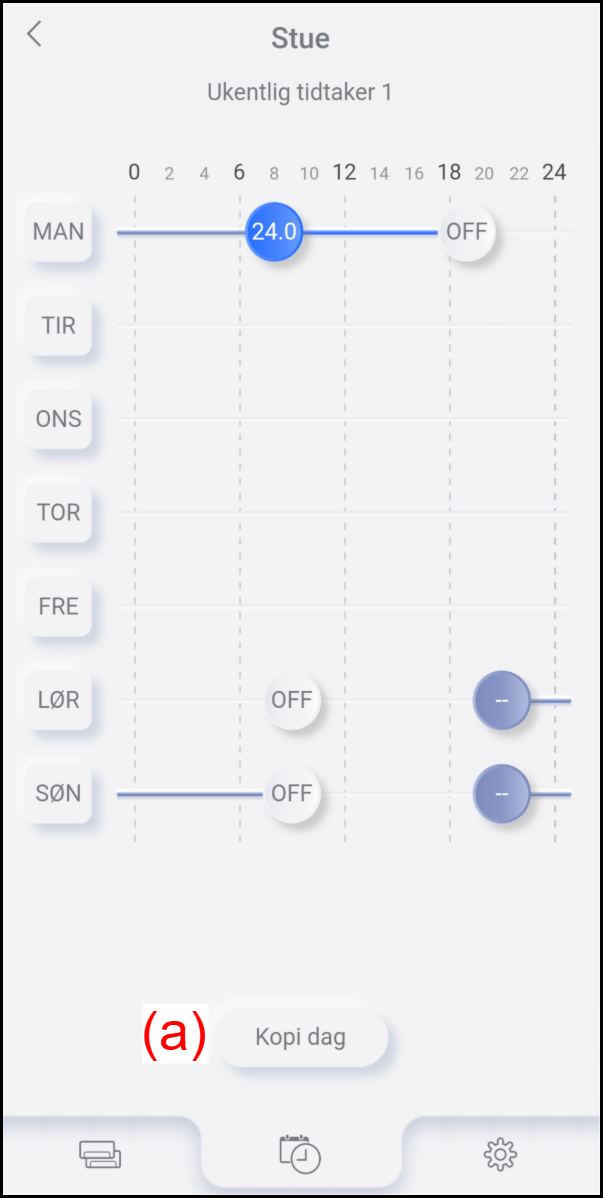603x1200 pixels.
Task: Tap the OFF marker on Saturday
Action: click(292, 699)
